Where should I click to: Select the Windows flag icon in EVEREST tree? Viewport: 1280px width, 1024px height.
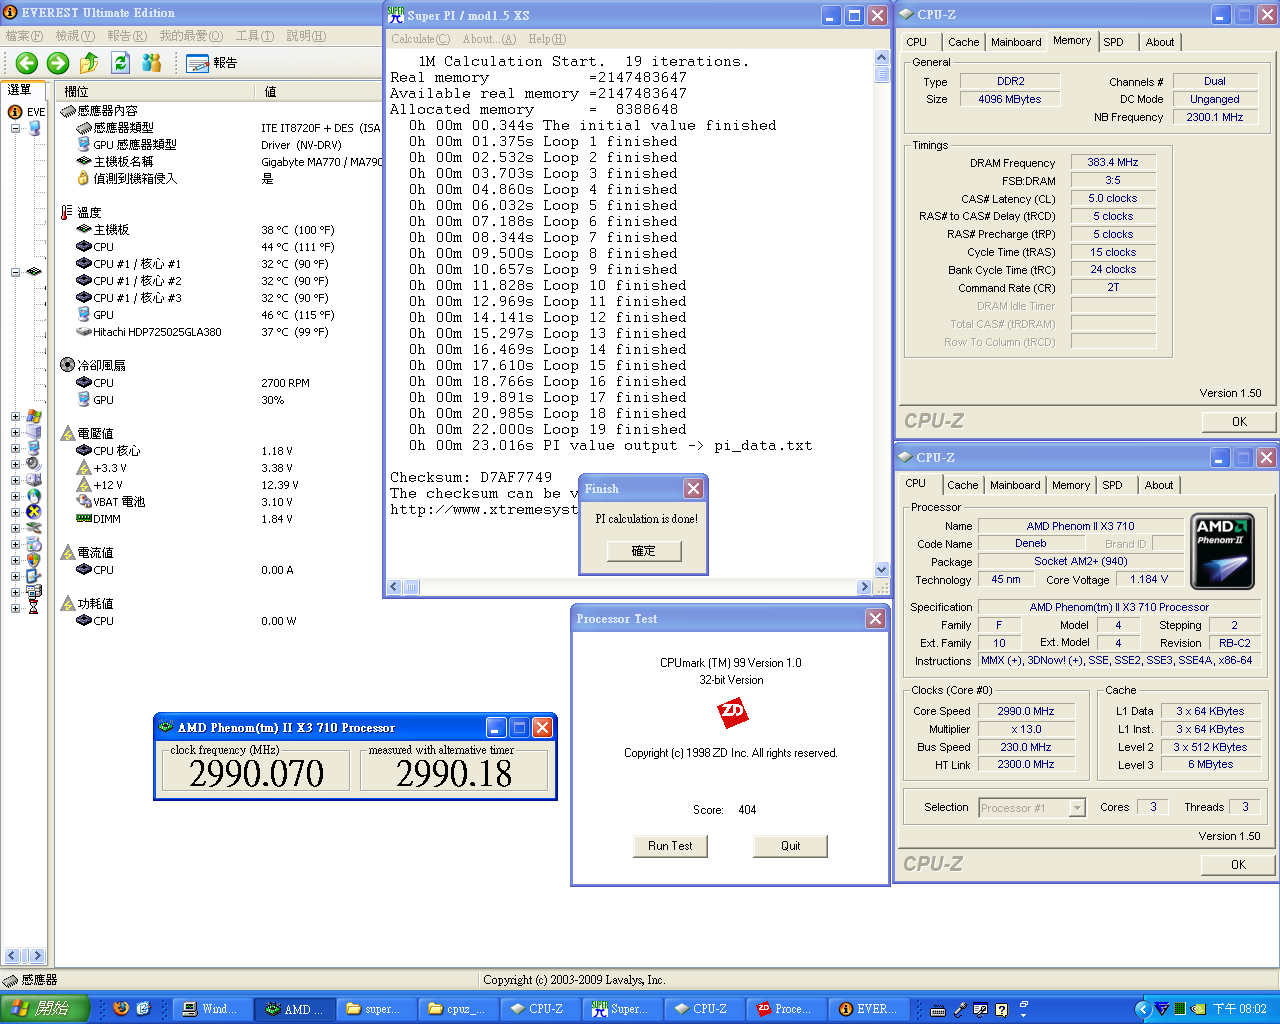coord(34,416)
